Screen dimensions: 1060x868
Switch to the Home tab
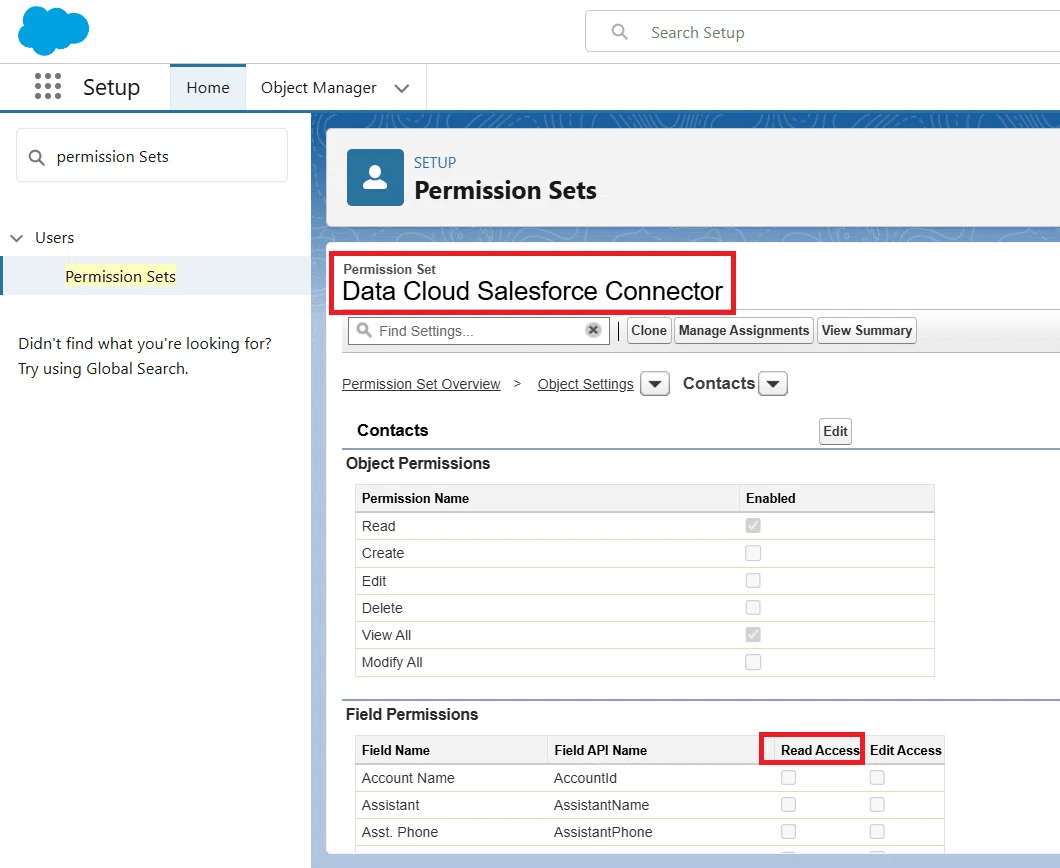(208, 87)
